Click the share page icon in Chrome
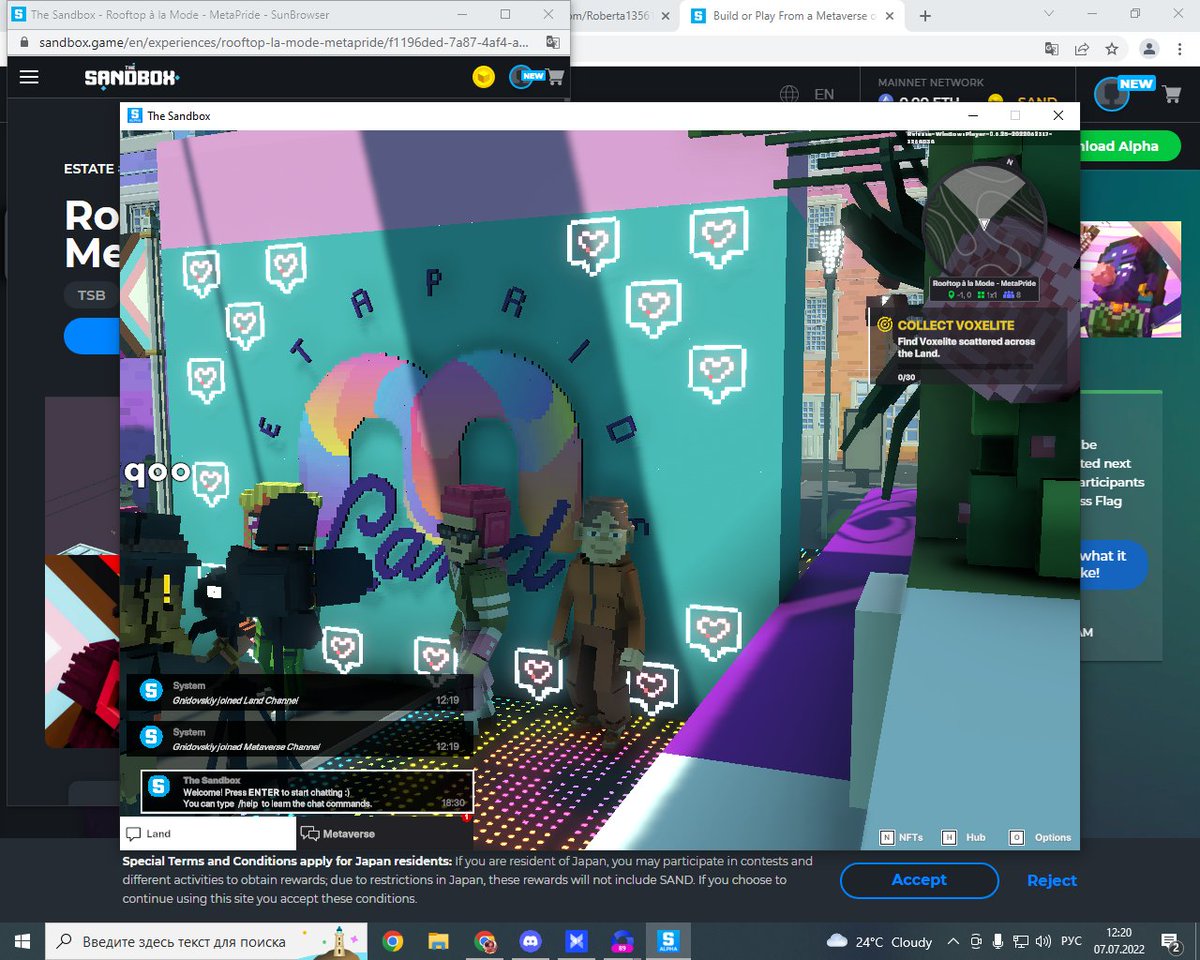1200x960 pixels. coord(1082,48)
